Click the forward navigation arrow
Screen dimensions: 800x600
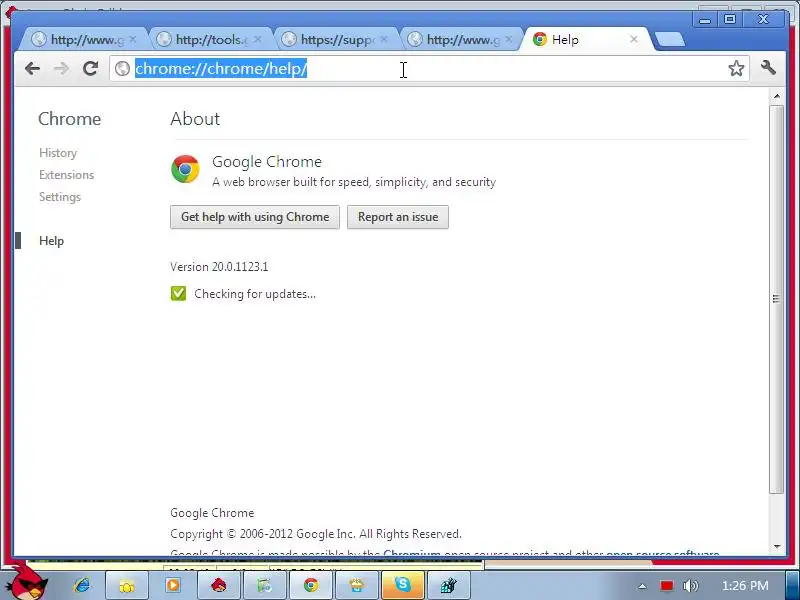61,68
